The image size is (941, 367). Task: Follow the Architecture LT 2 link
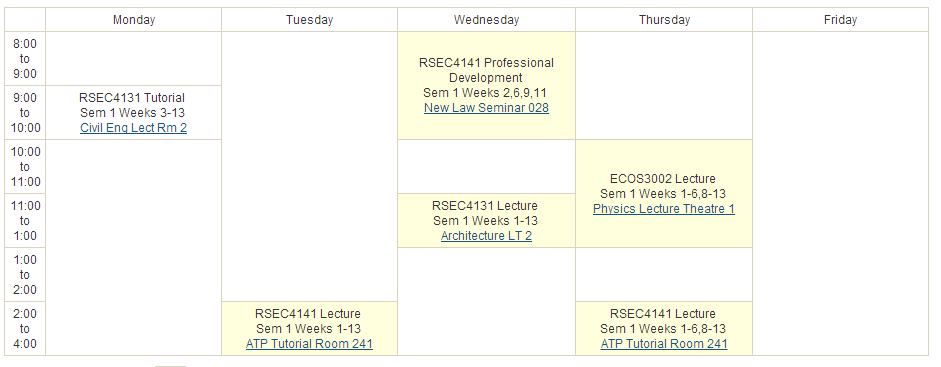tap(486, 236)
